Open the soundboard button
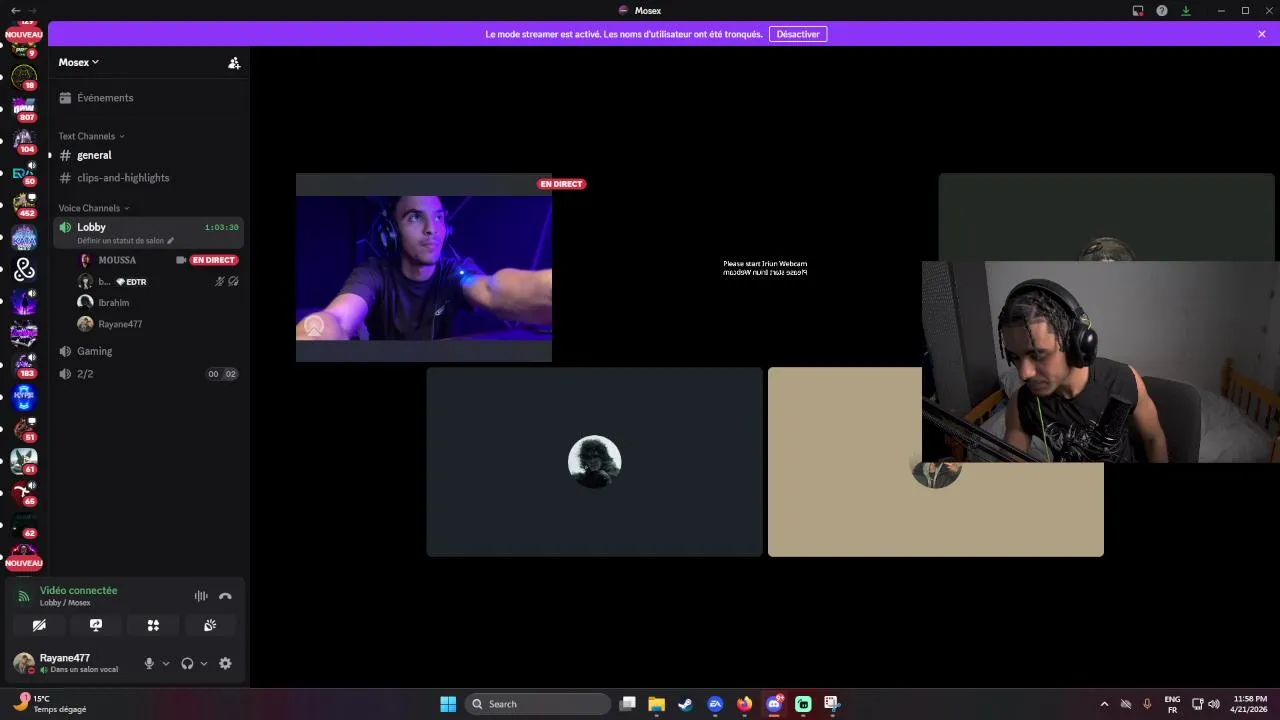The width and height of the screenshot is (1280, 720). pos(210,625)
